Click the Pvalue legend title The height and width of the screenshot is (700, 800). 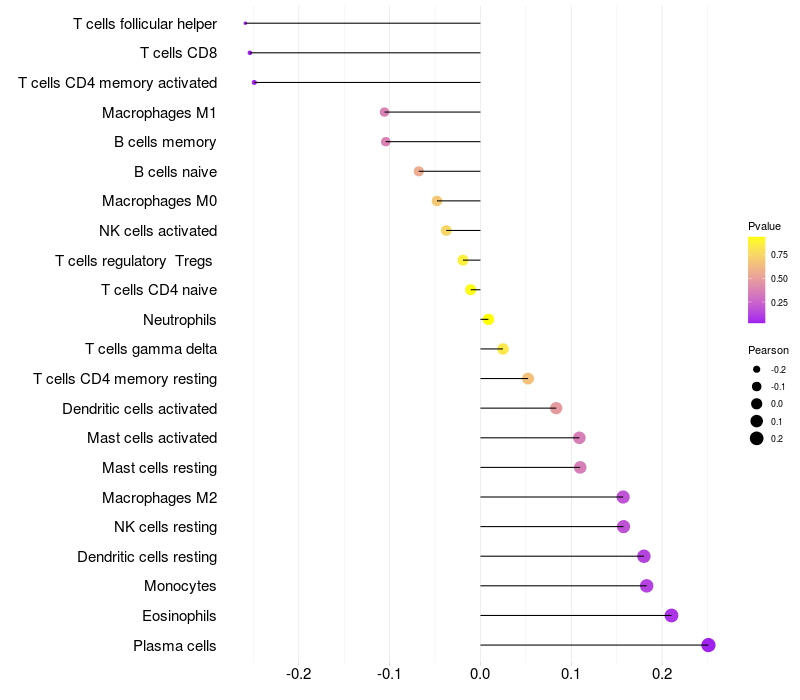(x=764, y=226)
